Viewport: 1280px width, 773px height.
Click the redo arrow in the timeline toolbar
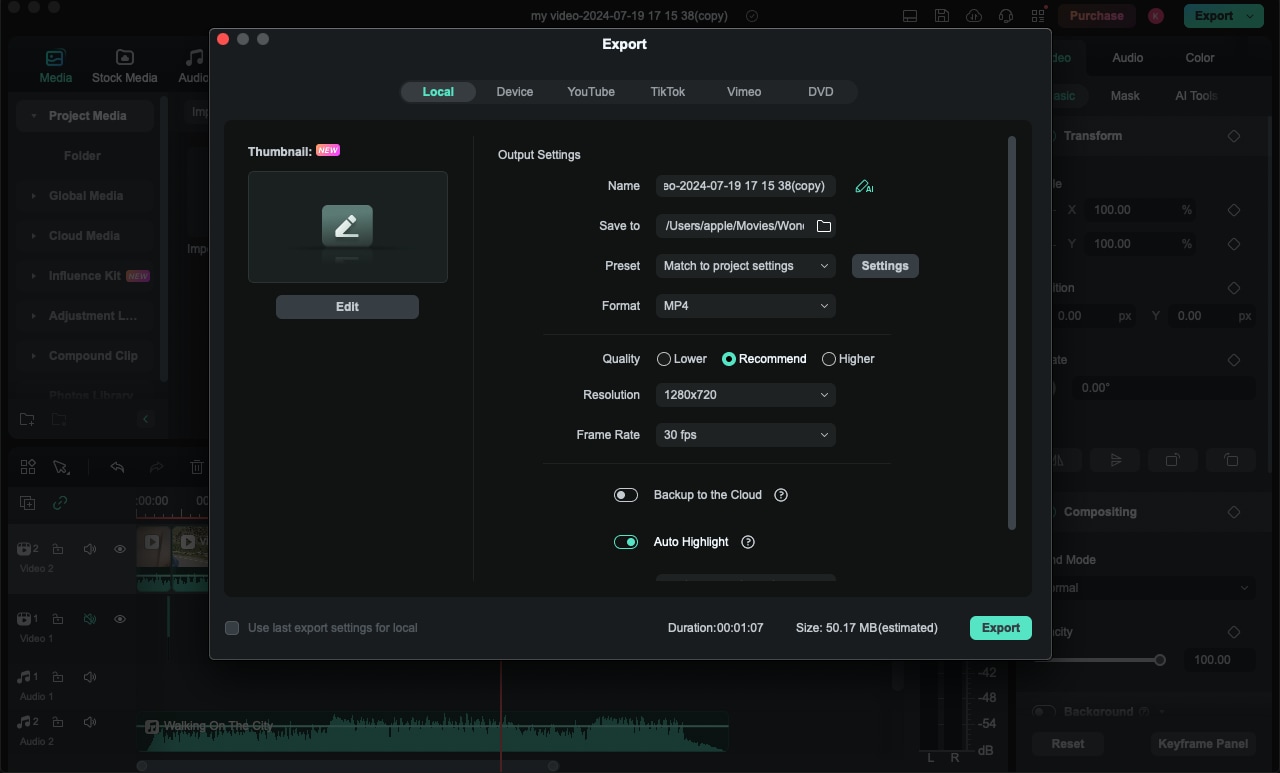click(x=157, y=467)
